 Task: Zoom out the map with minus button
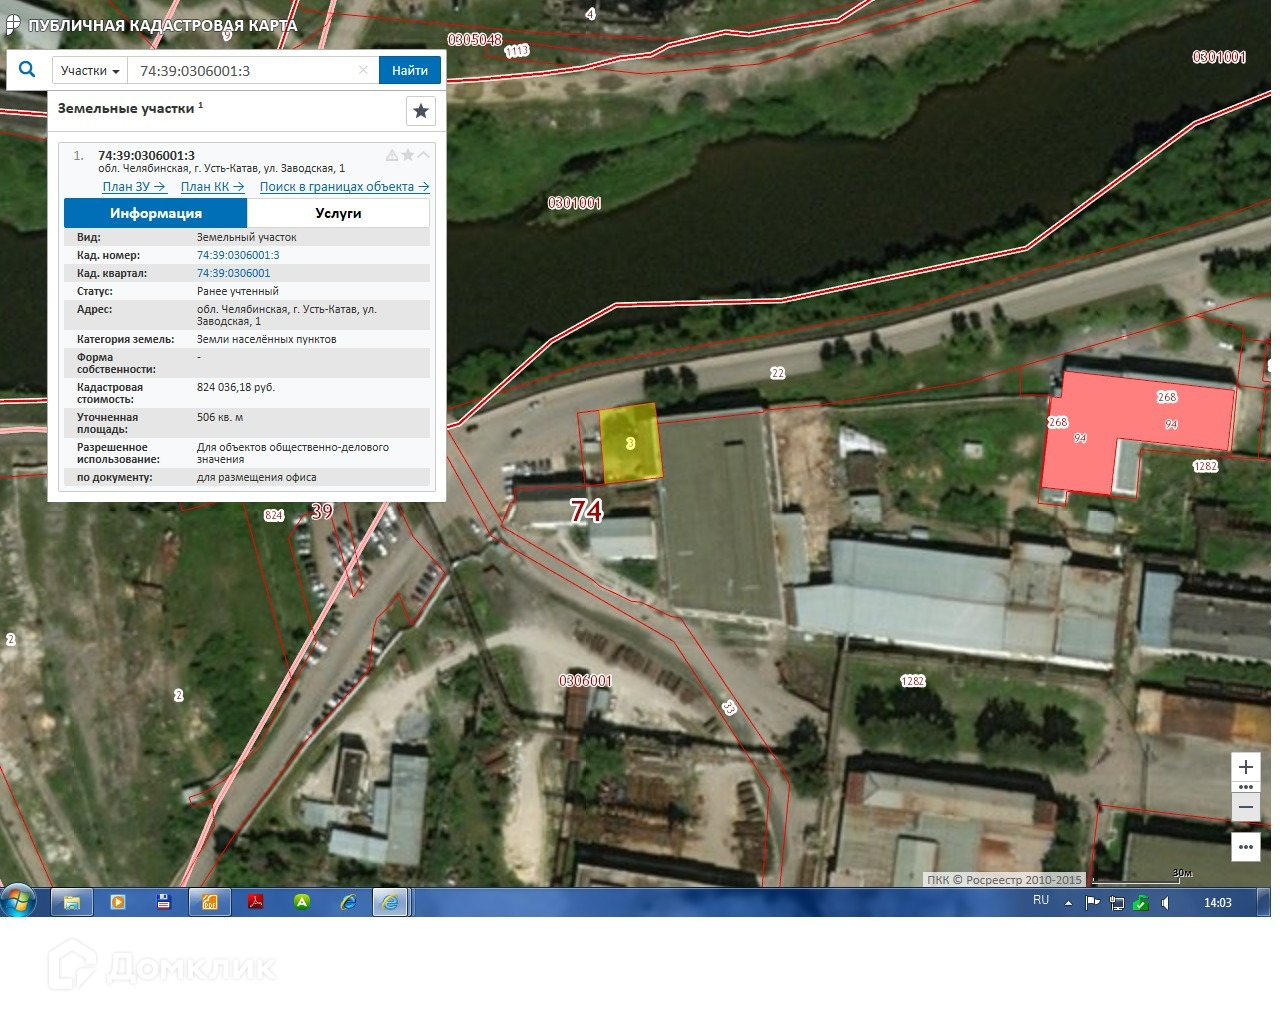tap(1246, 807)
